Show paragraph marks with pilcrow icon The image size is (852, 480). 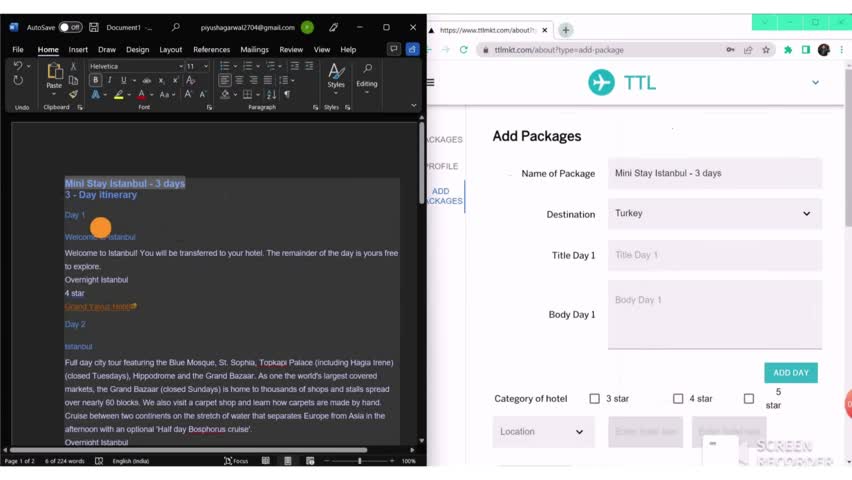(x=287, y=95)
